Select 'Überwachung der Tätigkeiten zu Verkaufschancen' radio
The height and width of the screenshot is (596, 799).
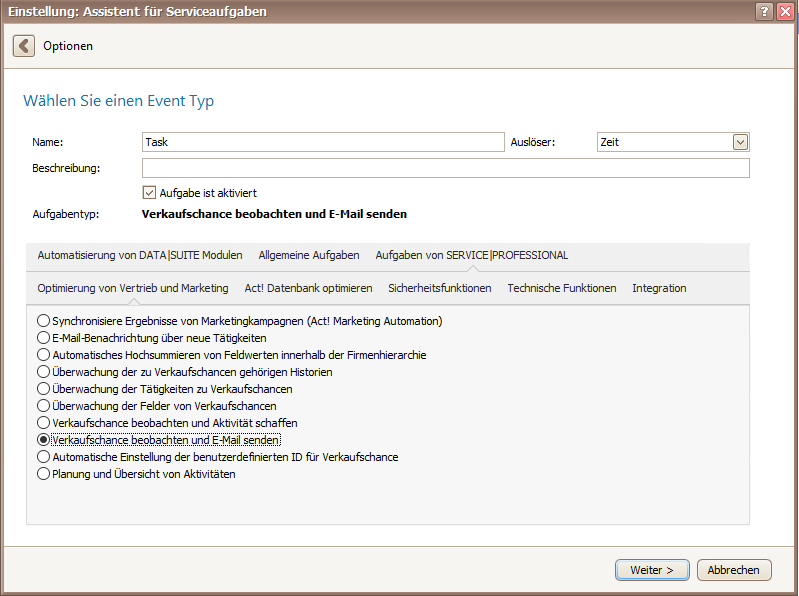click(x=43, y=389)
